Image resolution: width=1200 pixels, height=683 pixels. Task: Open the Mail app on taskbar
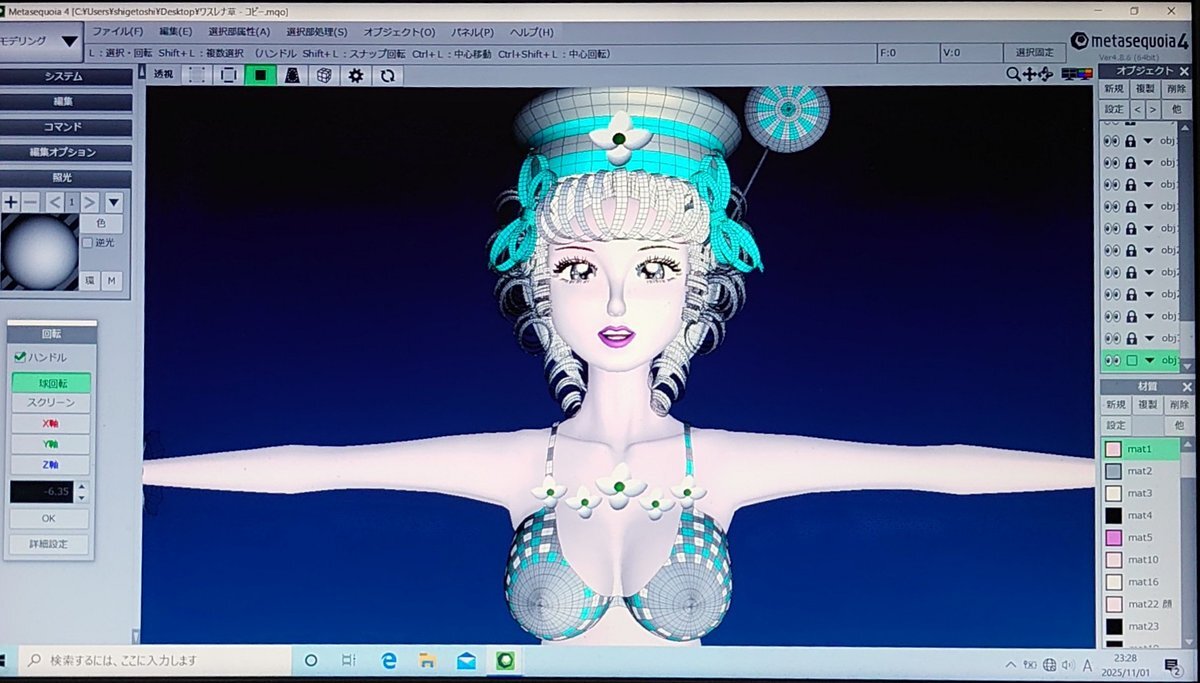tap(466, 660)
